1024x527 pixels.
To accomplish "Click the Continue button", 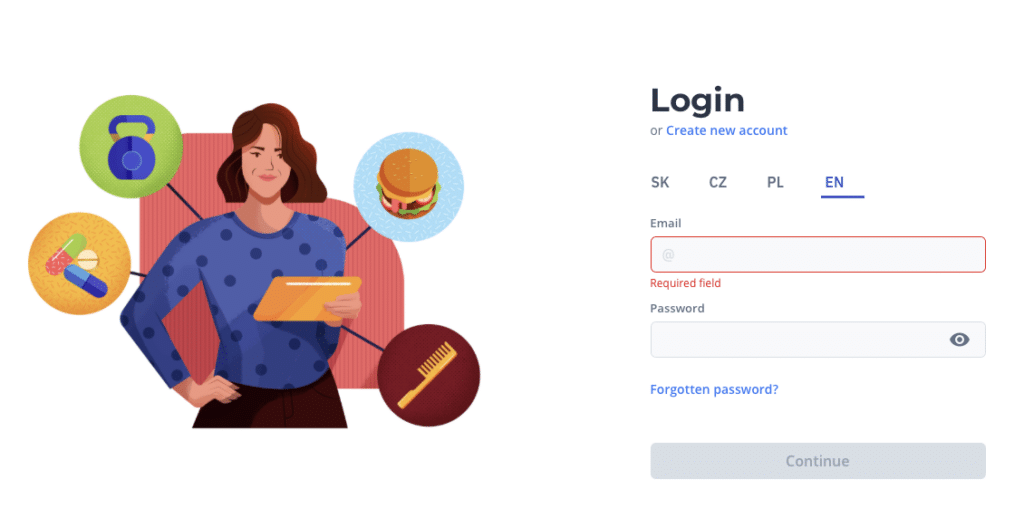I will [818, 461].
